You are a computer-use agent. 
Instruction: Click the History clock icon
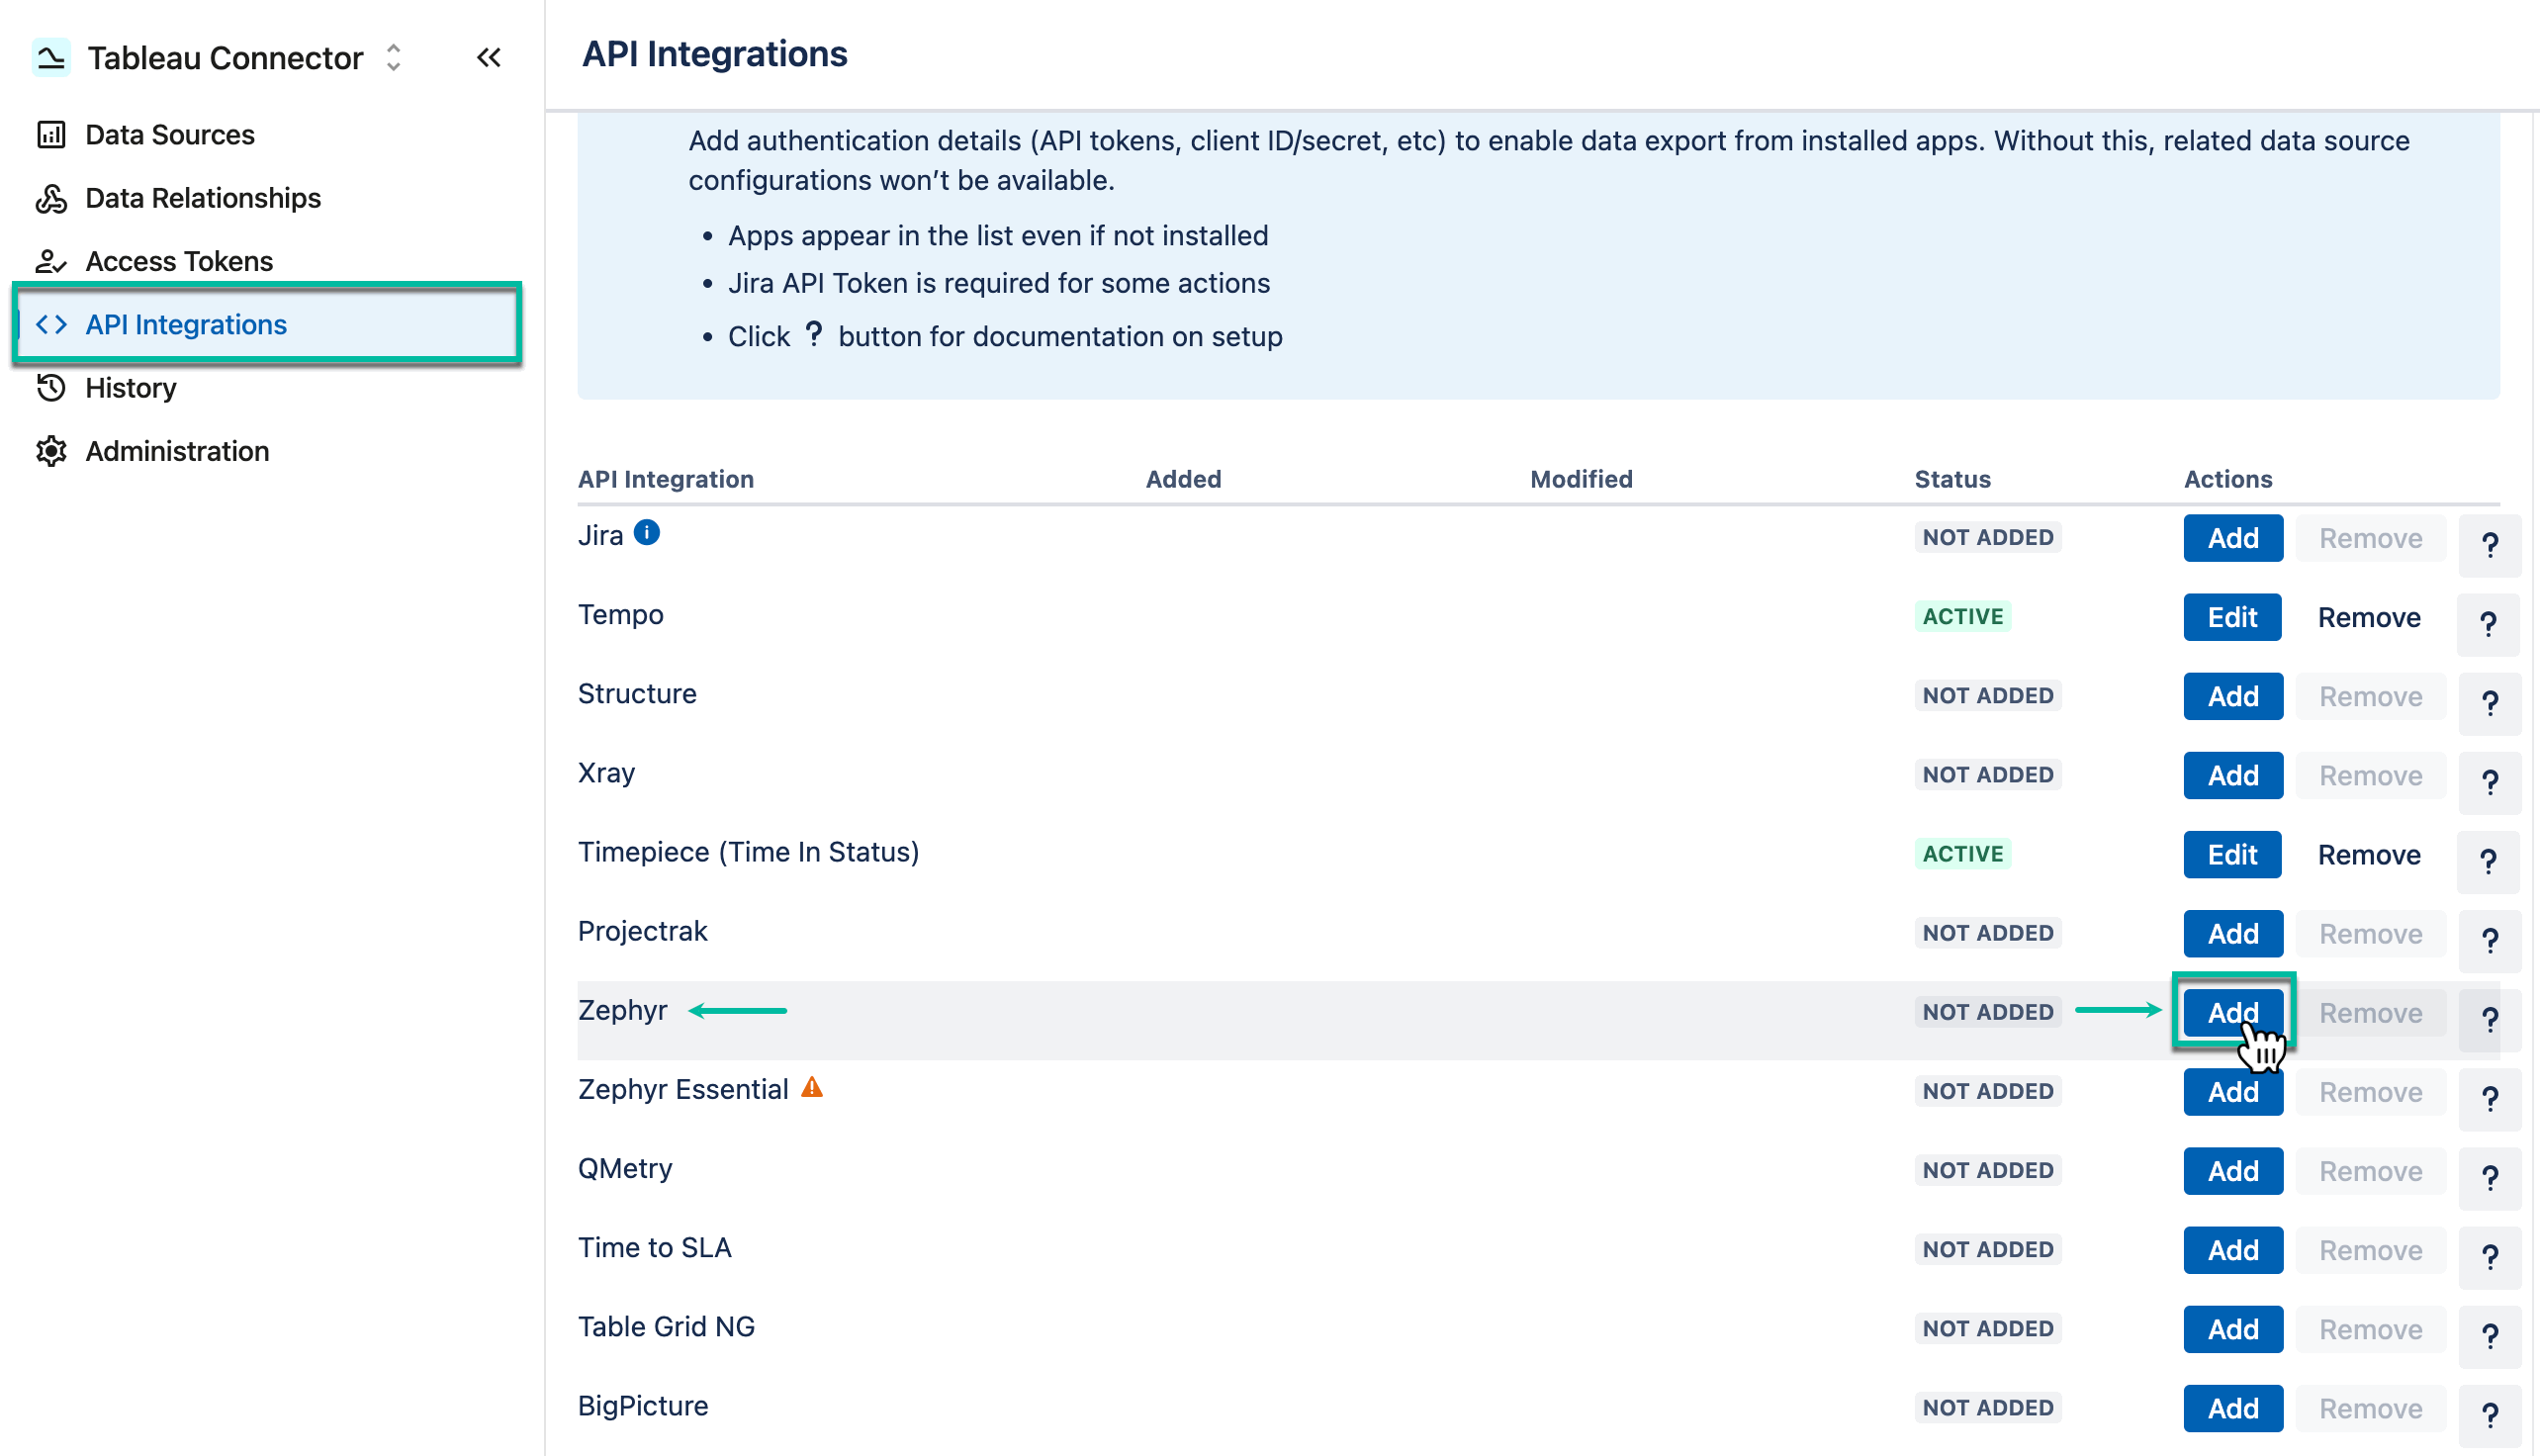[51, 388]
